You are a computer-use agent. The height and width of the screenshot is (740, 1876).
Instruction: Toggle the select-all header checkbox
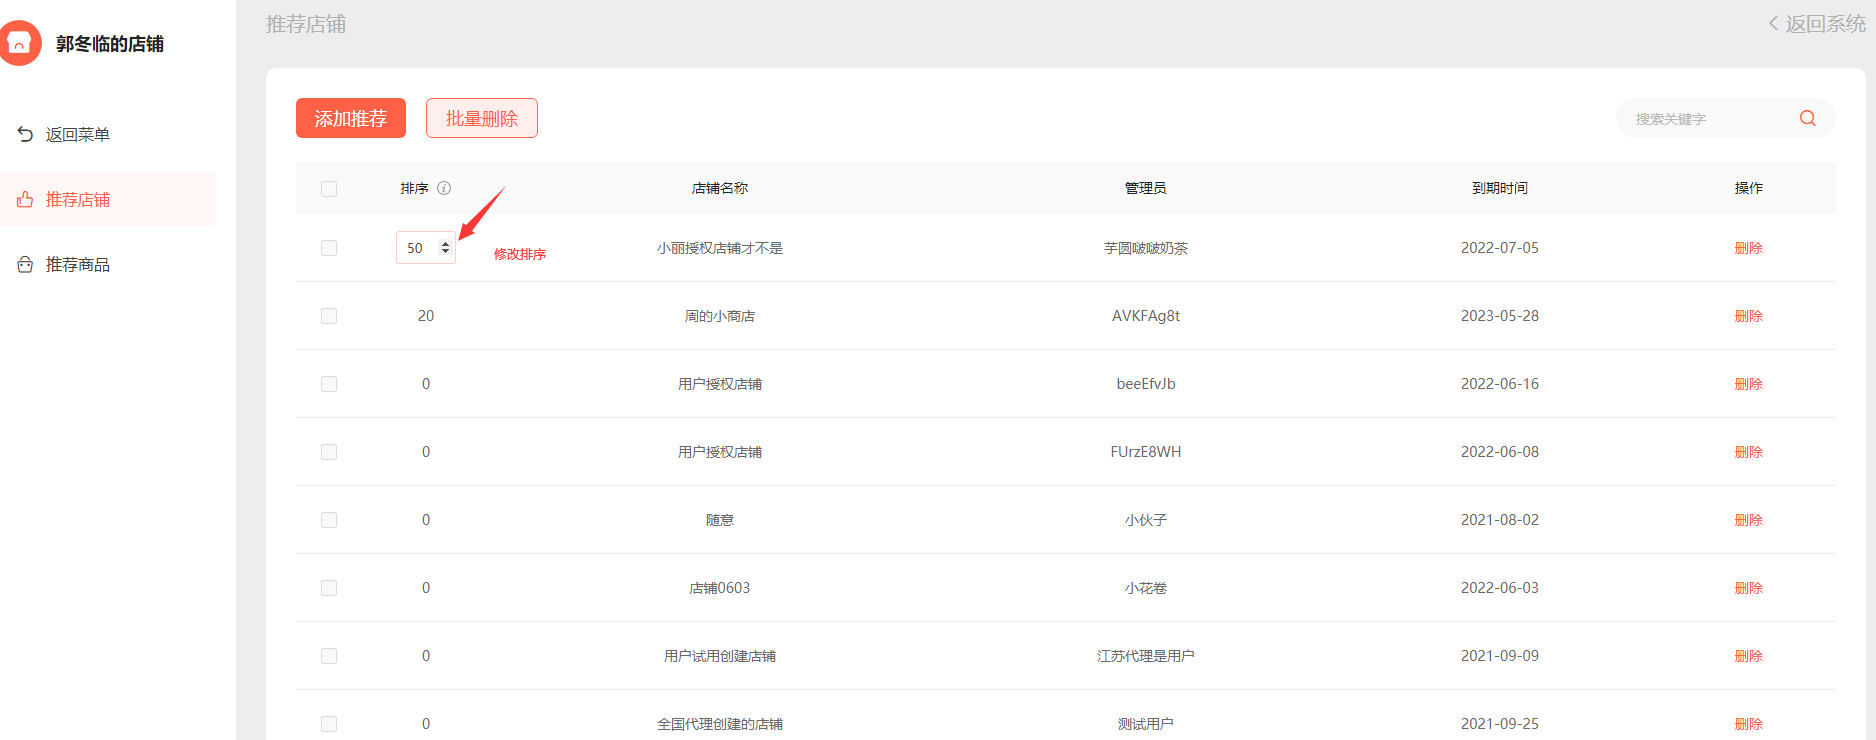point(329,188)
